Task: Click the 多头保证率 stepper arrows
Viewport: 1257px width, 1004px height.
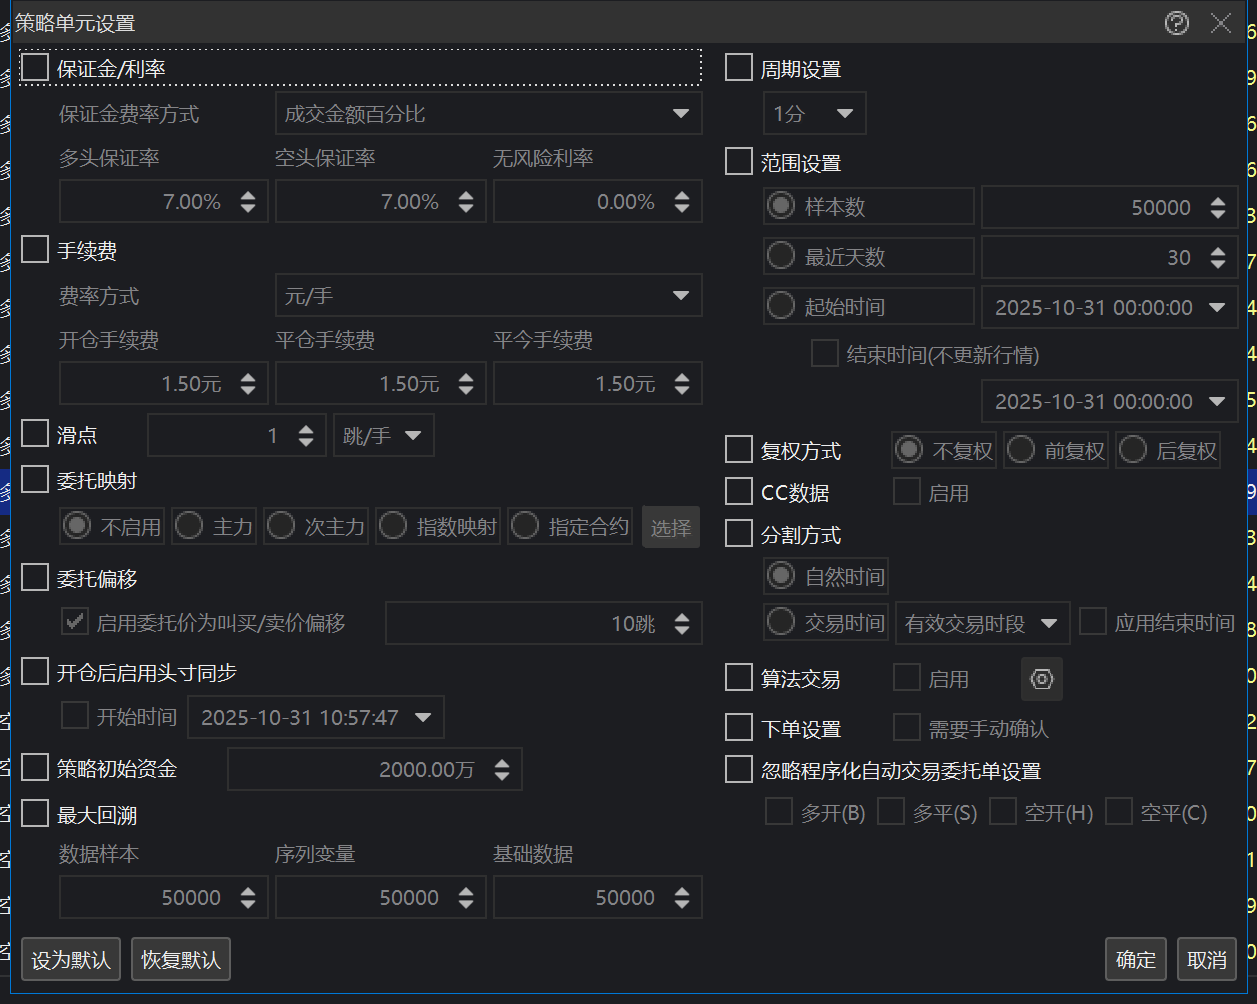Action: pos(248,202)
